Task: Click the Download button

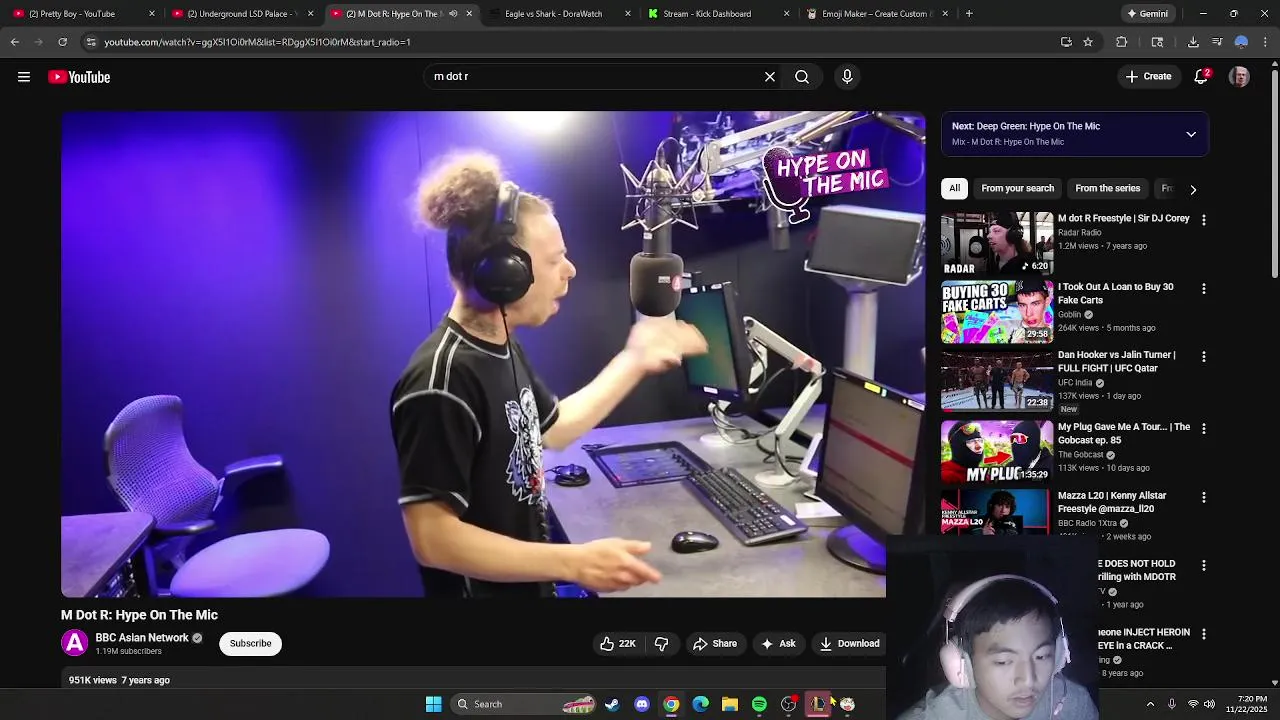Action: tap(849, 644)
